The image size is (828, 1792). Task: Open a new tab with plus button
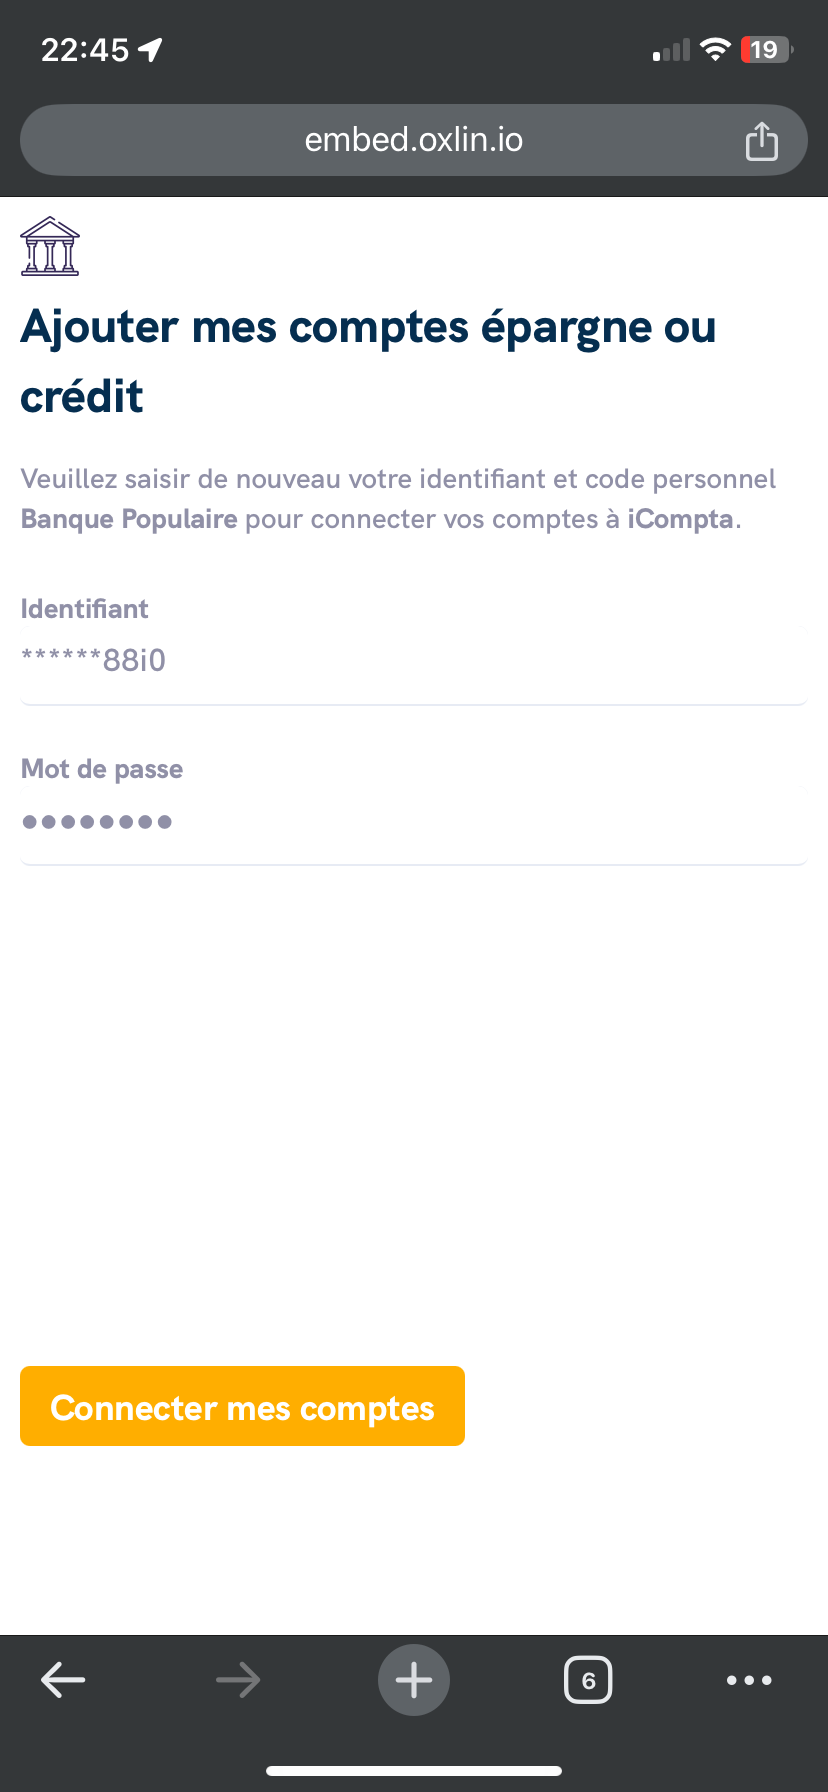pyautogui.click(x=414, y=1680)
